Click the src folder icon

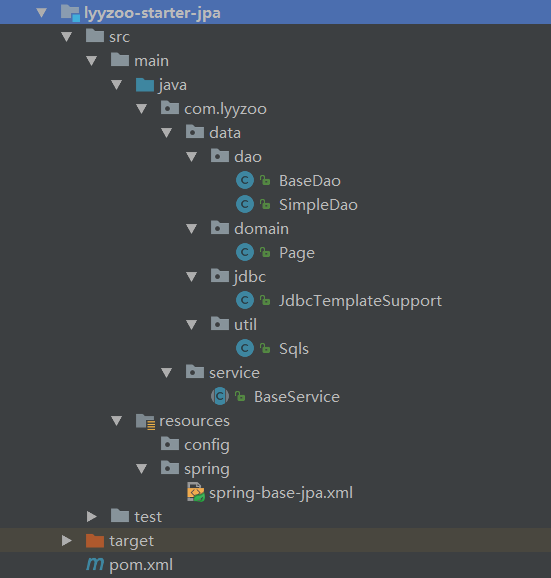point(95,36)
